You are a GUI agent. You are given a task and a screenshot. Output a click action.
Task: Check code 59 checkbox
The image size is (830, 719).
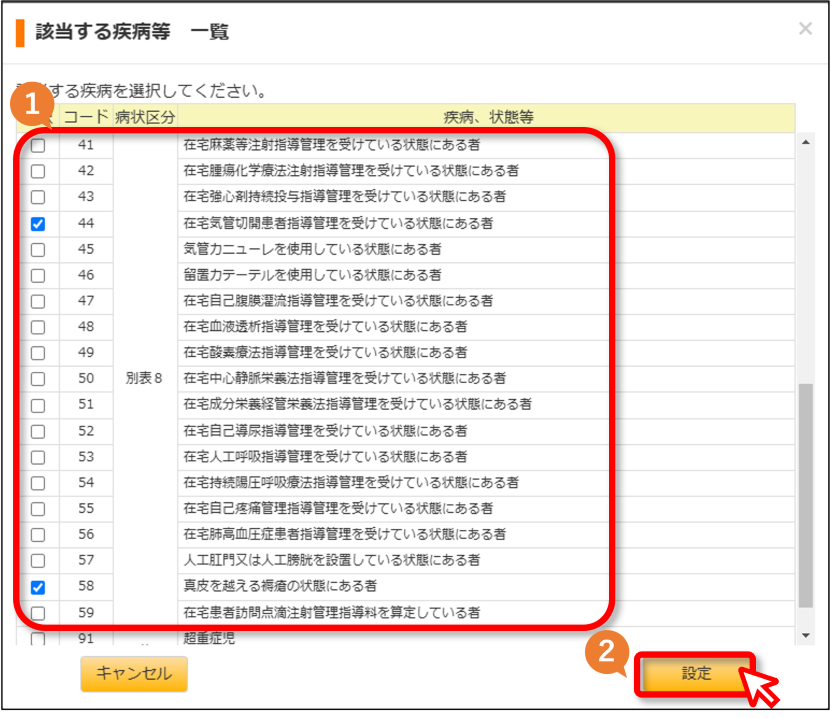[38, 613]
